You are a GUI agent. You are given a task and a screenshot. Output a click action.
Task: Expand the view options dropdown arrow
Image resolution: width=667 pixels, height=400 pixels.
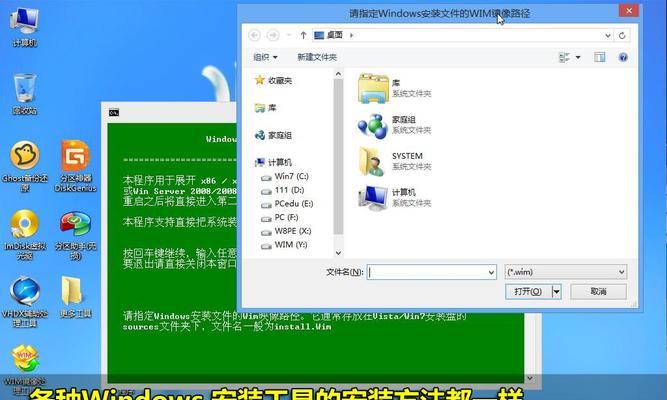pos(578,57)
